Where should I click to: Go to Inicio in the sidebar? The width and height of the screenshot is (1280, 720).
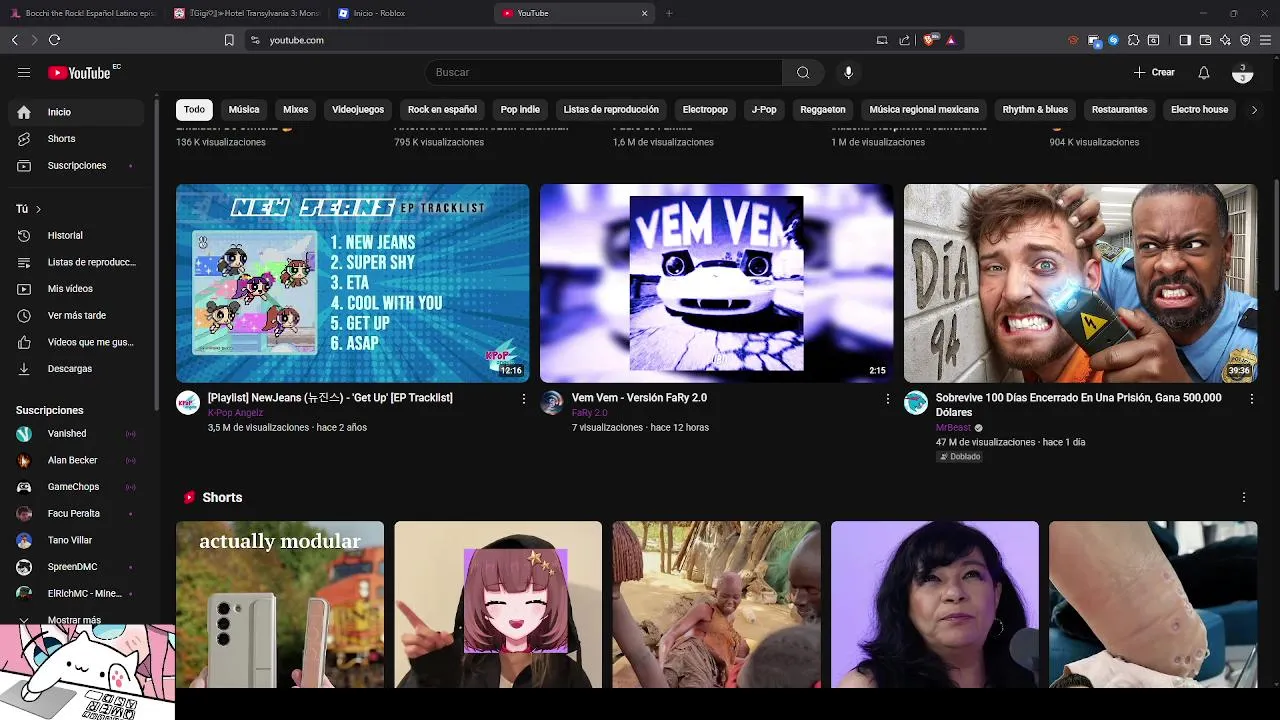[x=76, y=112]
